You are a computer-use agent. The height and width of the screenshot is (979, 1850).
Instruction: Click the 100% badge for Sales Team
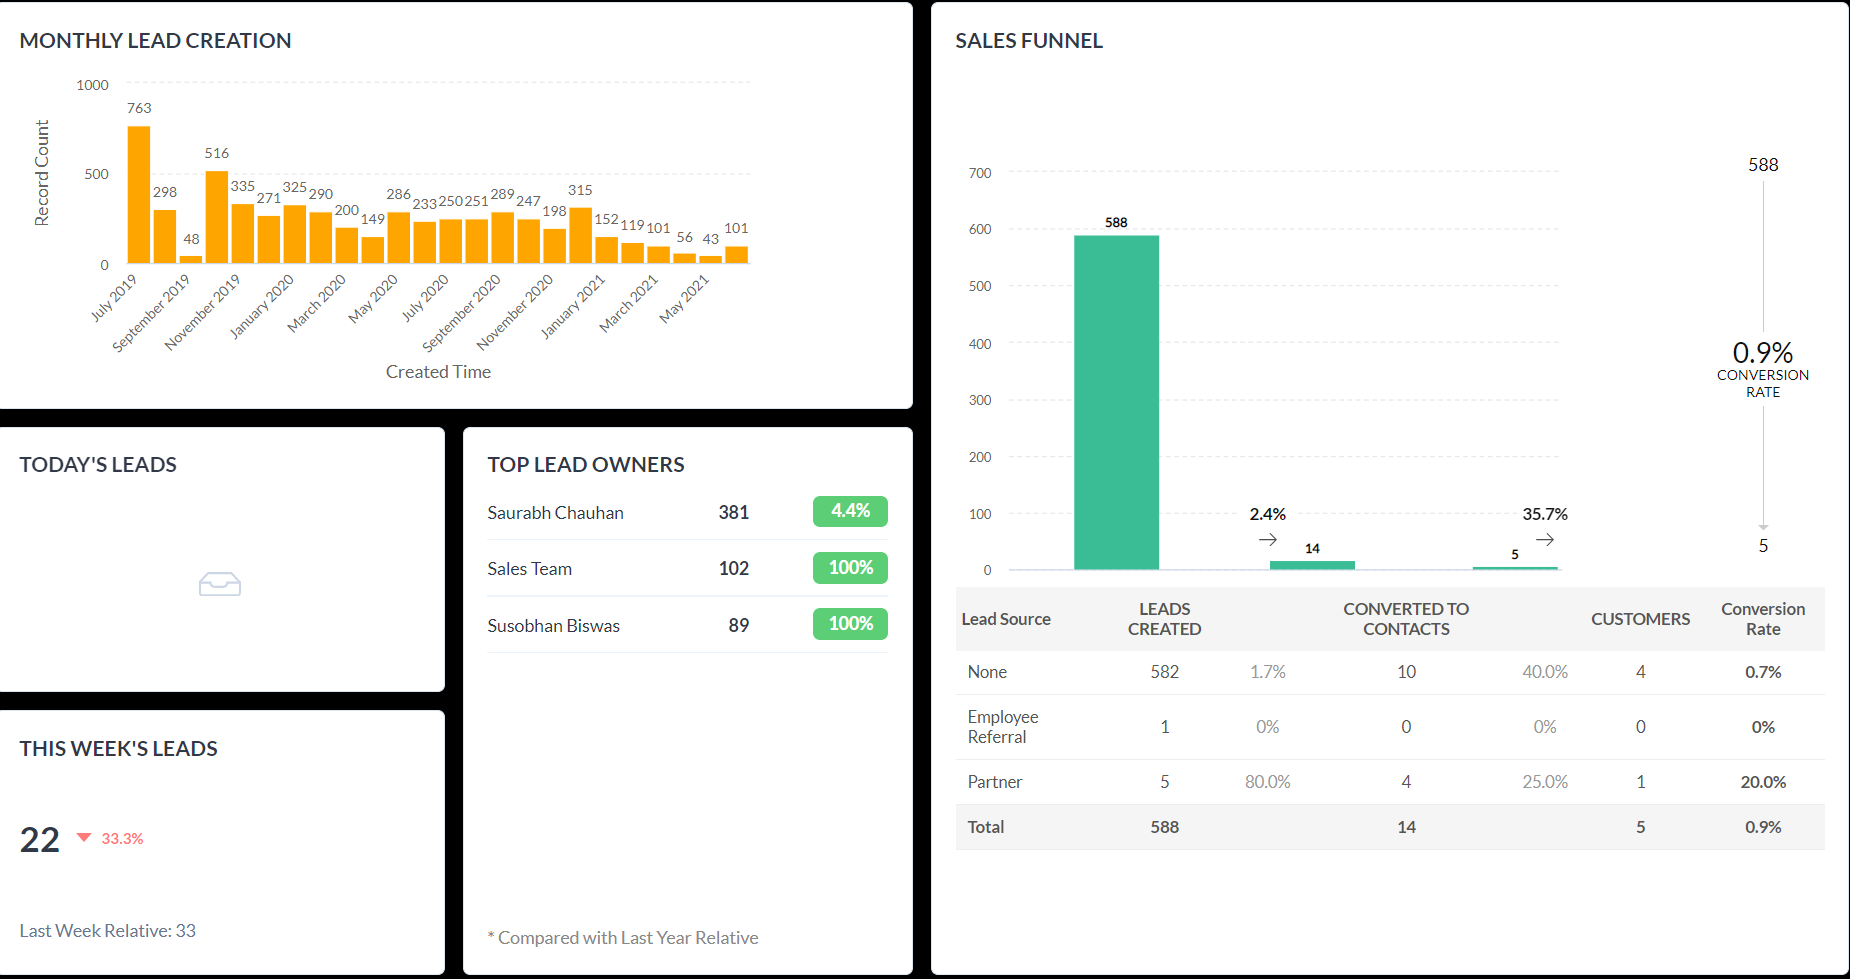click(x=850, y=568)
